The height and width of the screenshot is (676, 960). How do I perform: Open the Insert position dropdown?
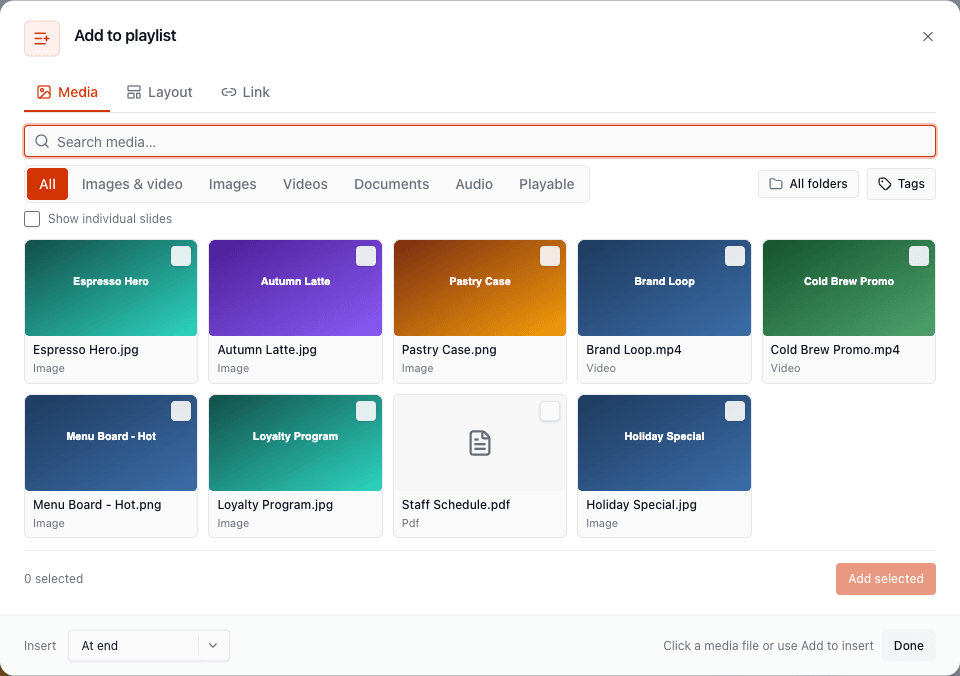pos(149,645)
